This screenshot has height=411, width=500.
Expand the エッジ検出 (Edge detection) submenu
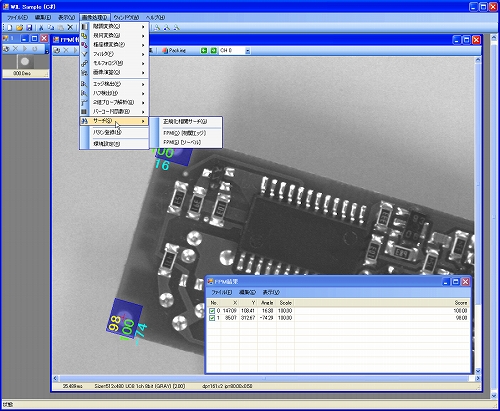click(x=114, y=84)
